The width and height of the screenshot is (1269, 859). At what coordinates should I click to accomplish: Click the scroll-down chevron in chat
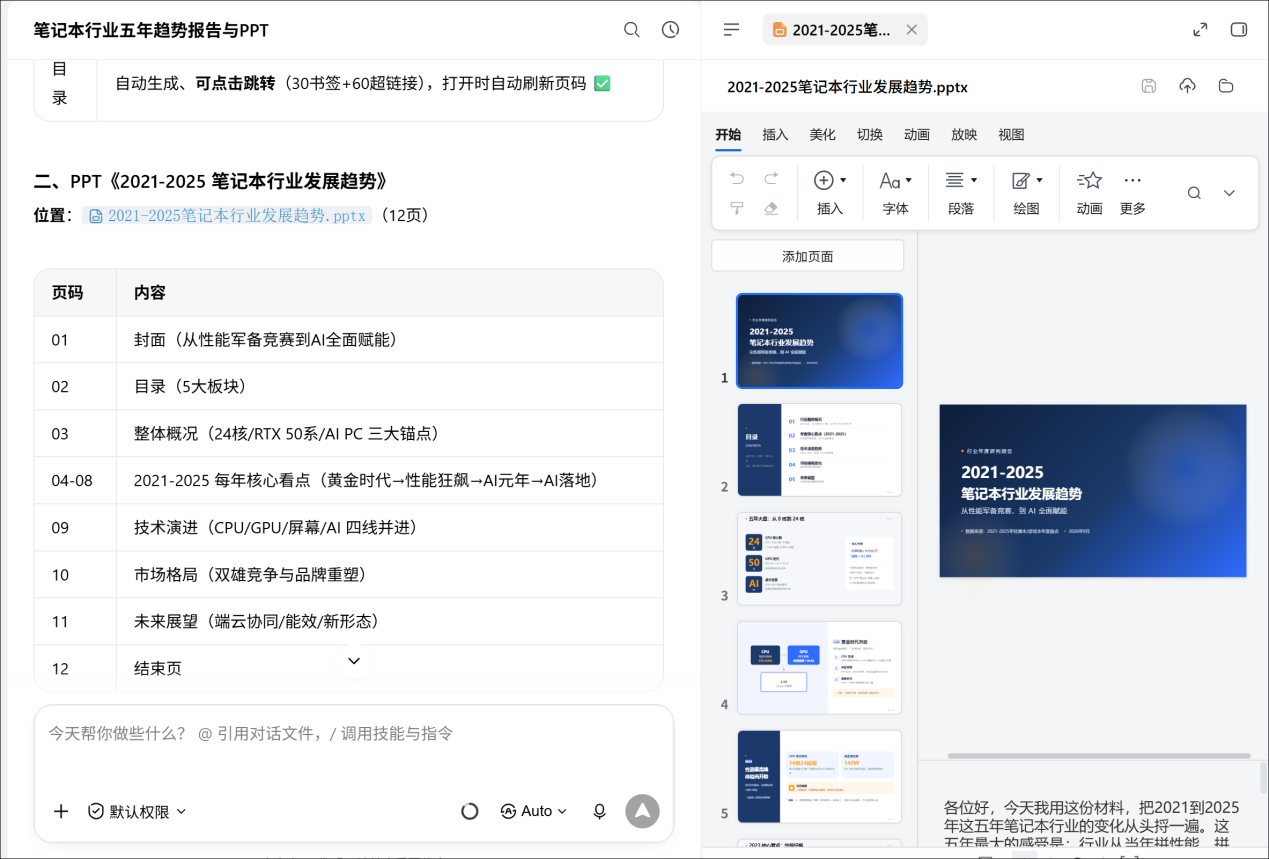(353, 661)
